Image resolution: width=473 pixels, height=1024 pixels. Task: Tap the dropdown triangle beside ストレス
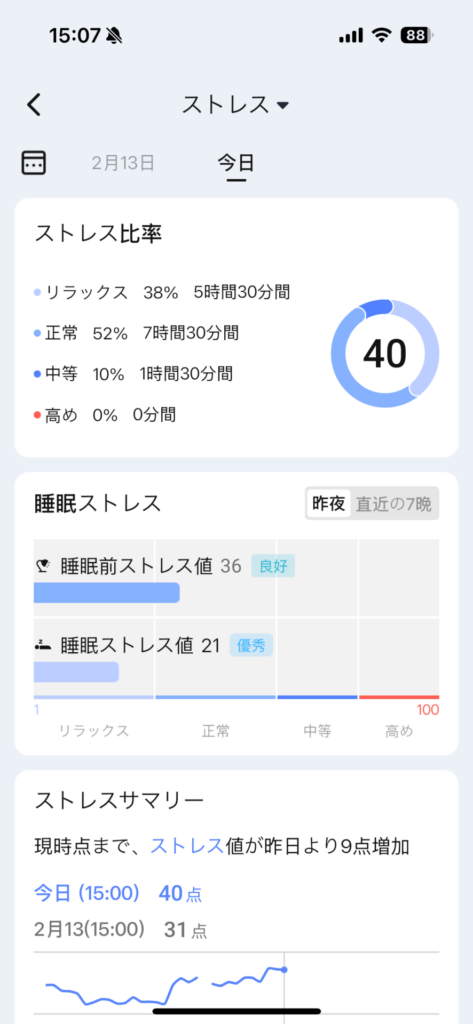pos(283,105)
